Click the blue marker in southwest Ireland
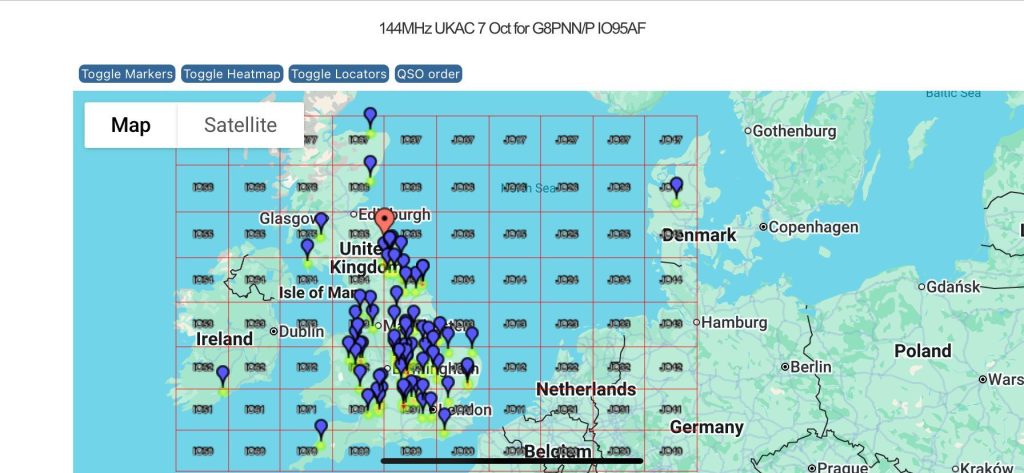The width and height of the screenshot is (1024, 473). coord(222,375)
